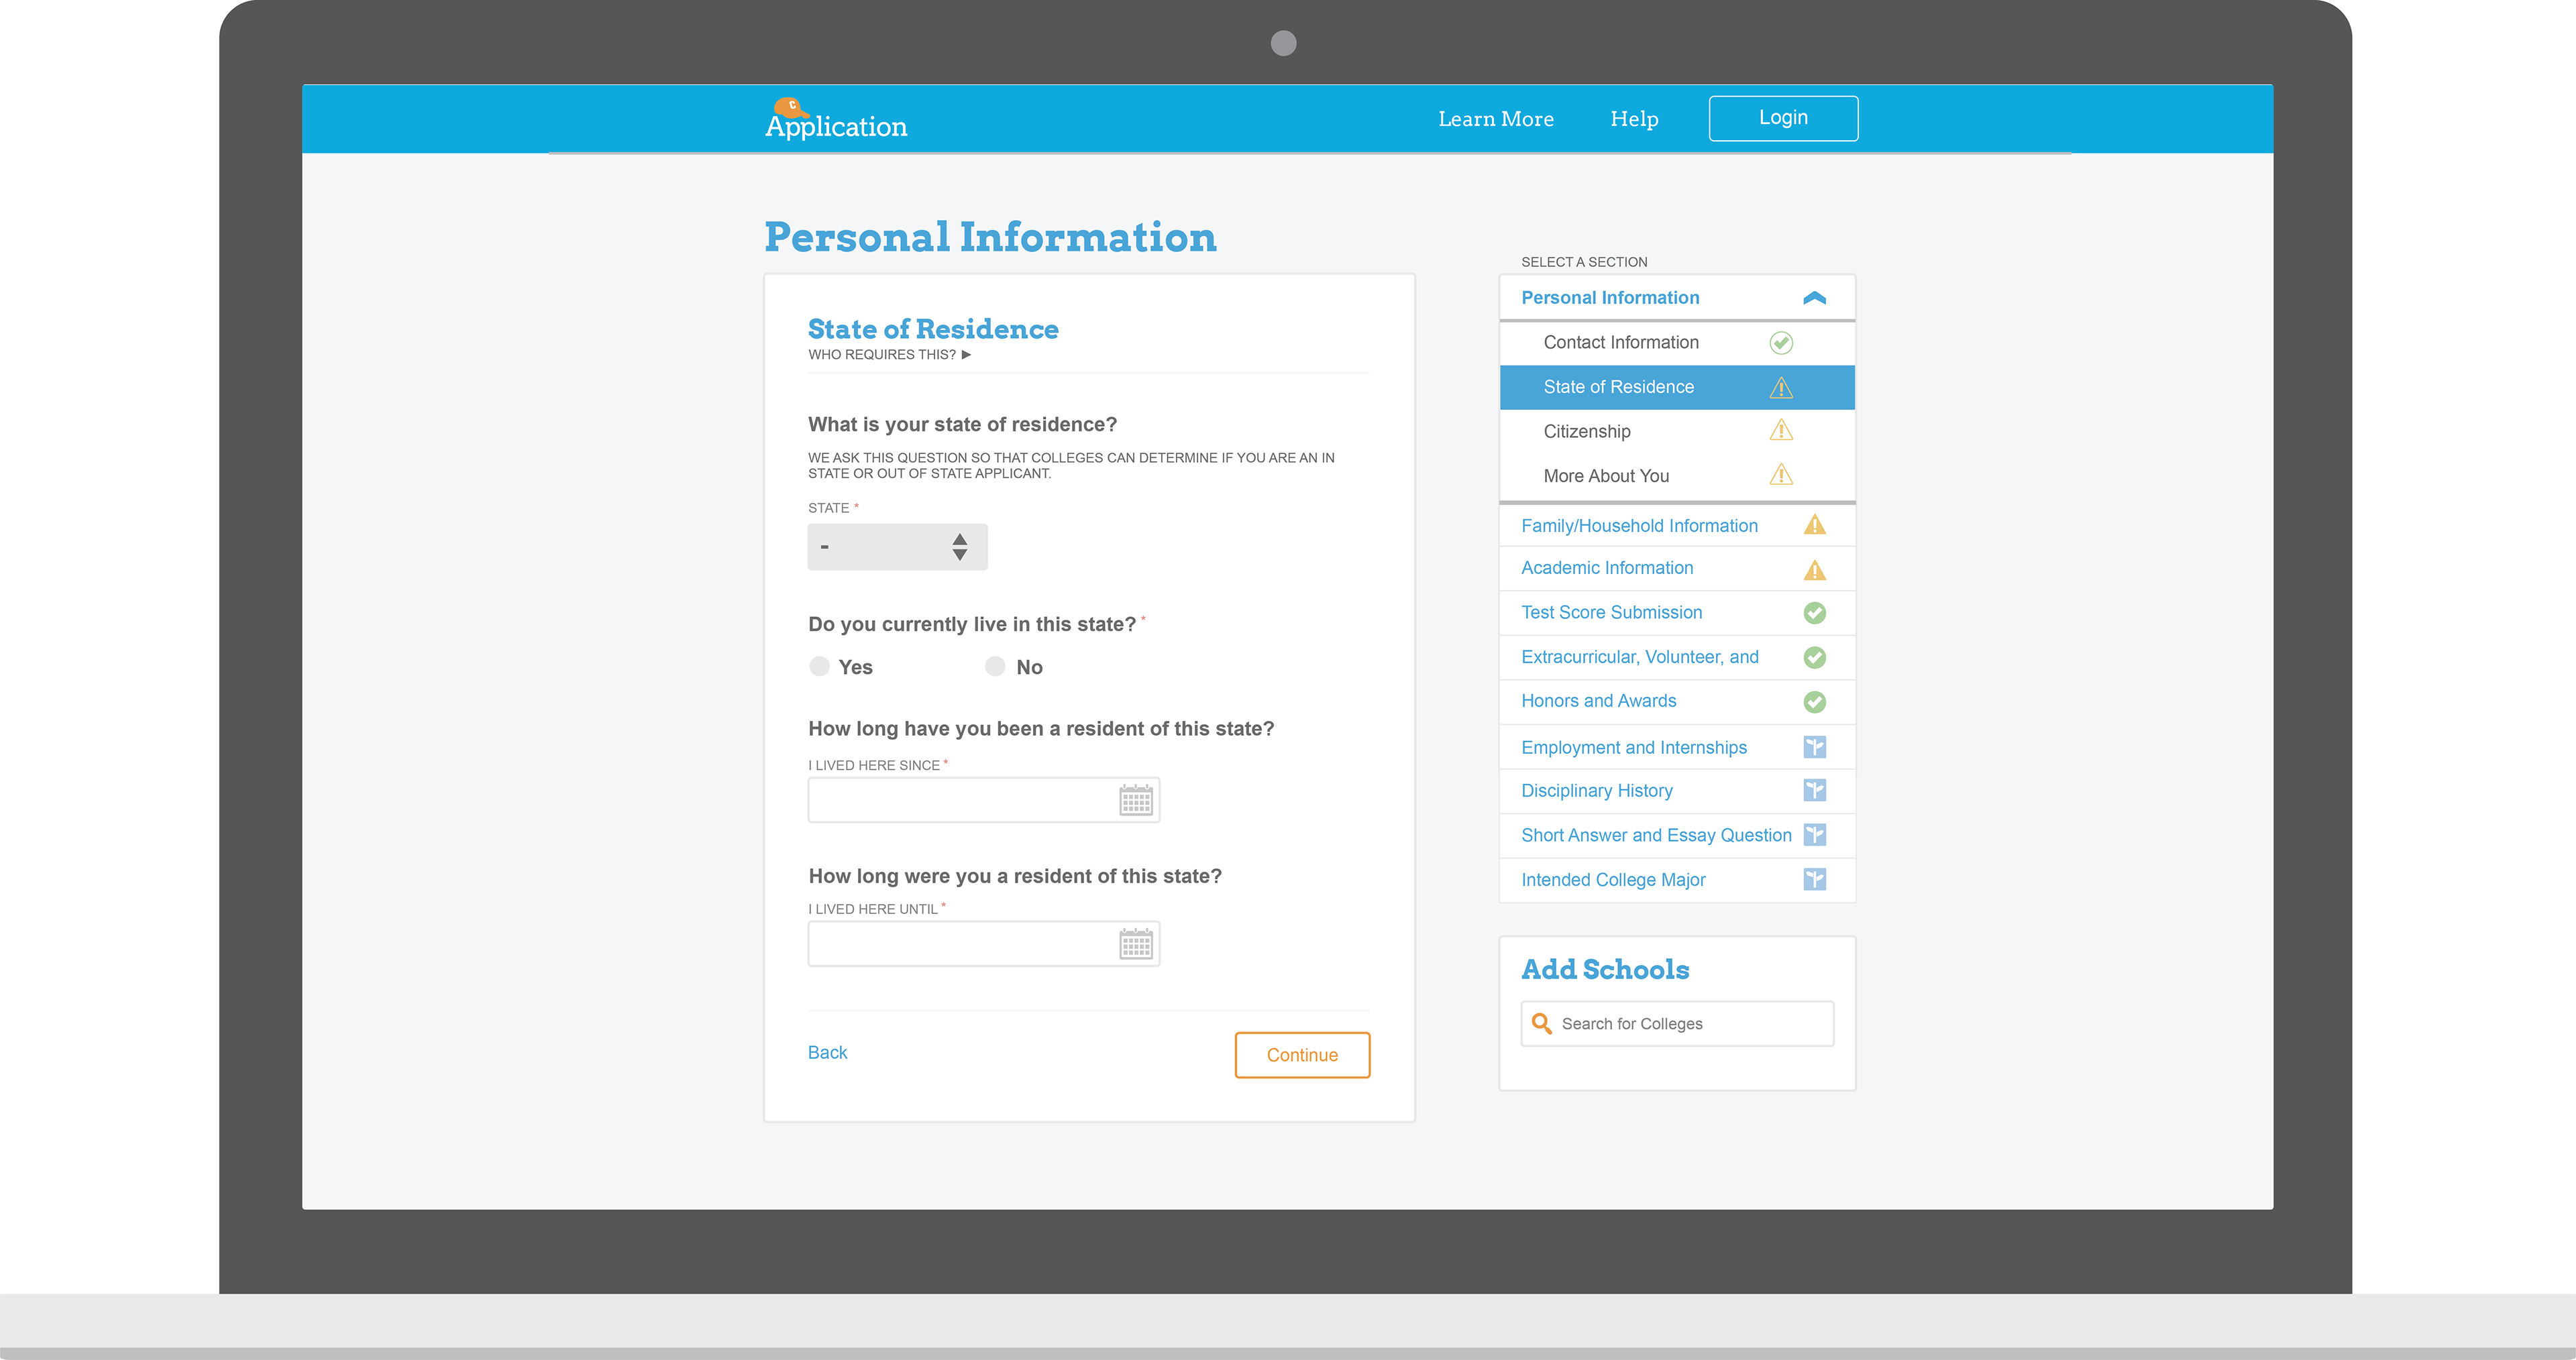
Task: Focus the I Lived Here Until date field
Action: pos(984,944)
